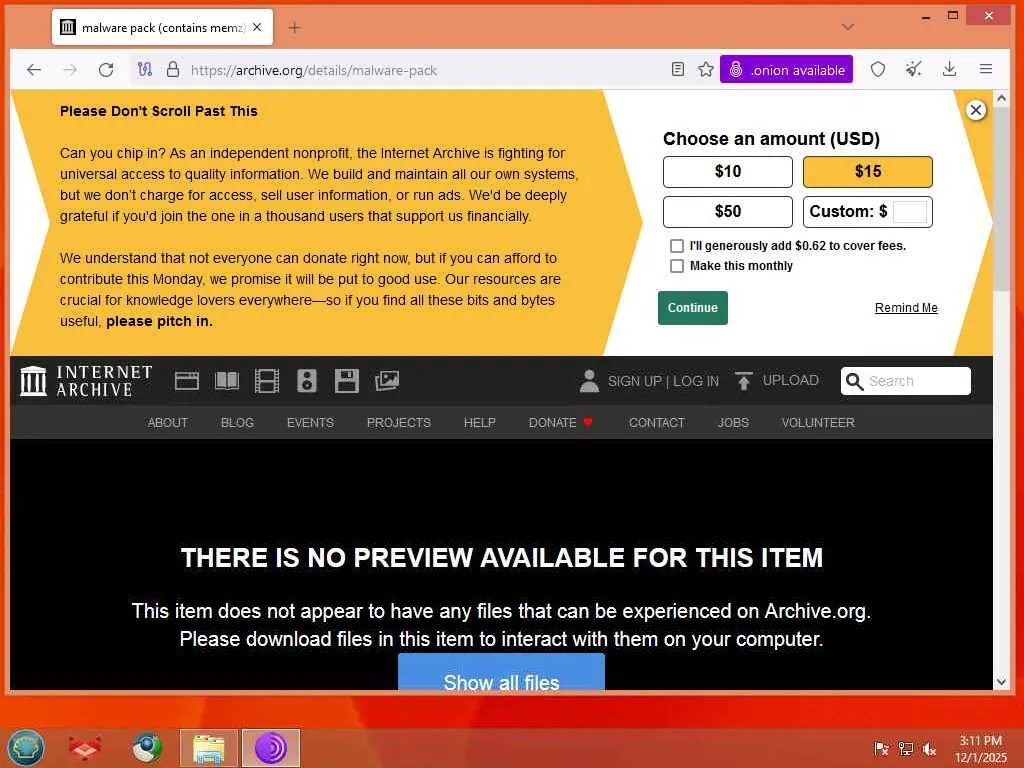
Task: Open the Downloads arrow icon
Action: [950, 69]
